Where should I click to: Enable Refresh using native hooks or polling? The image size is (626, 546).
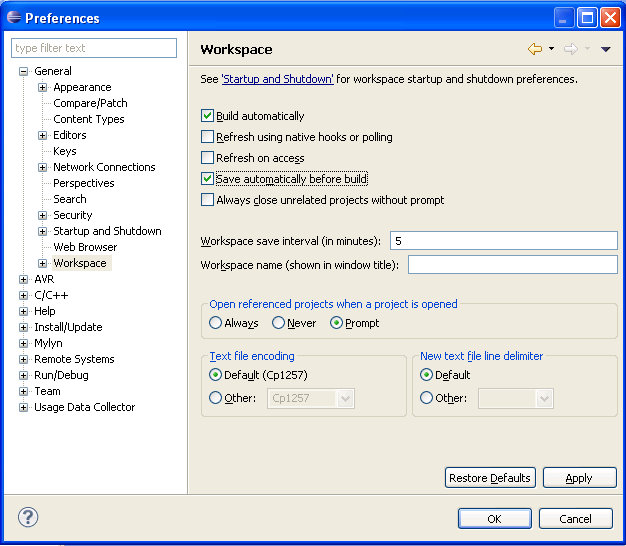[208, 137]
